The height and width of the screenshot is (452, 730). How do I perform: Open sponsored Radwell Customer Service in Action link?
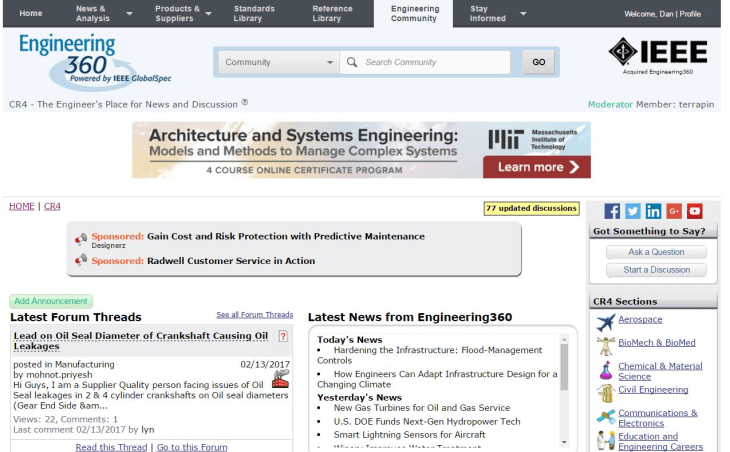[231, 261]
